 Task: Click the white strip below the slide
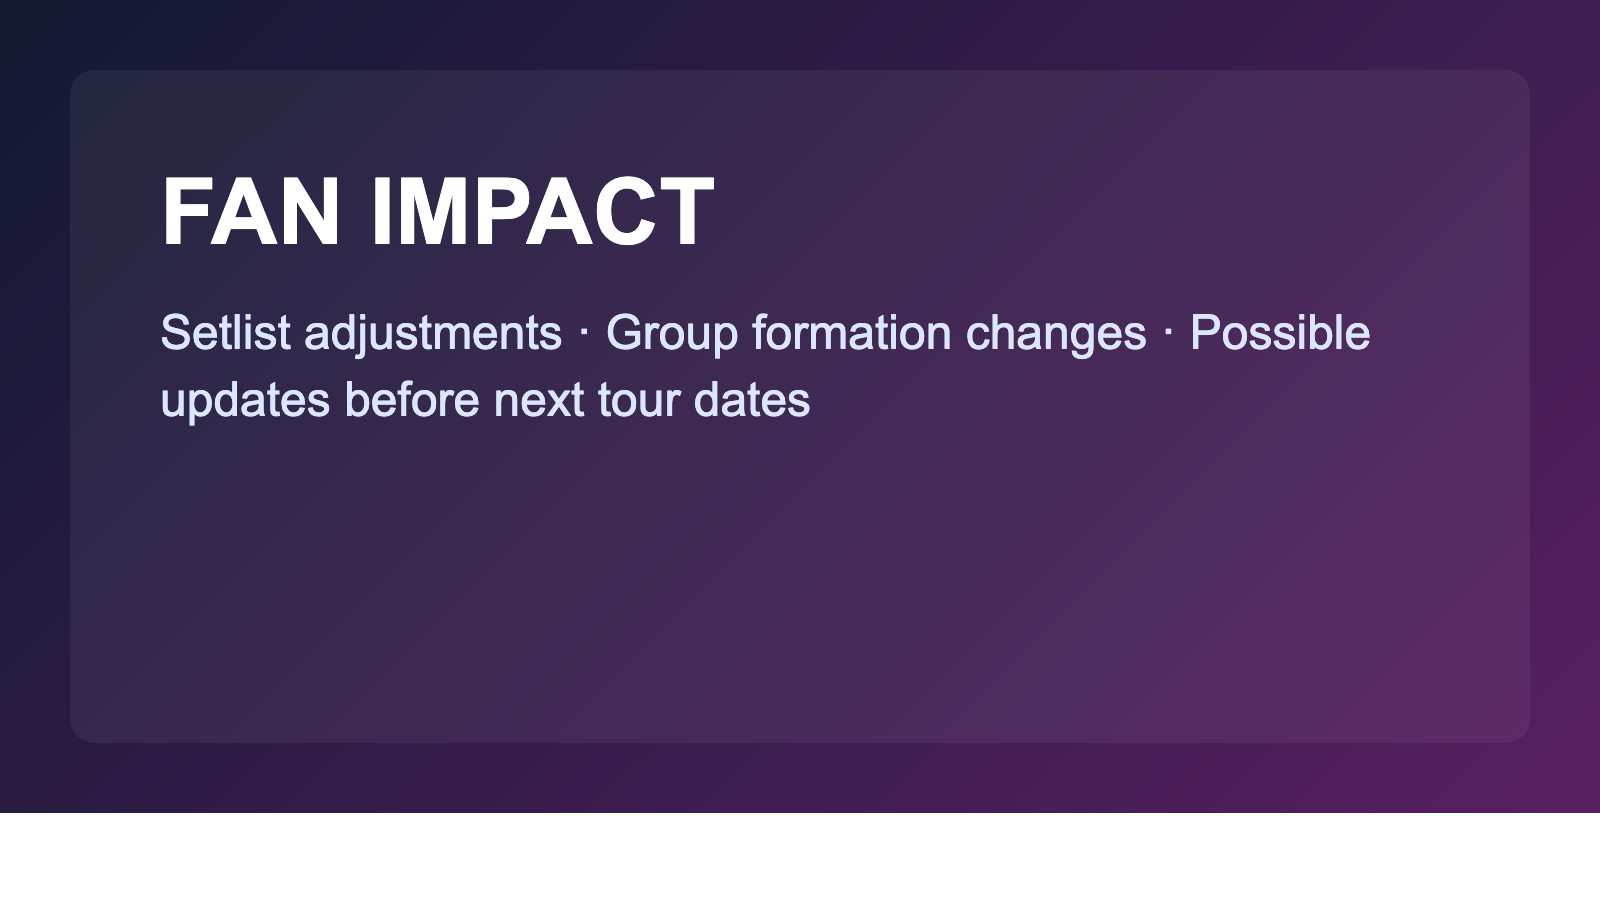(800, 857)
